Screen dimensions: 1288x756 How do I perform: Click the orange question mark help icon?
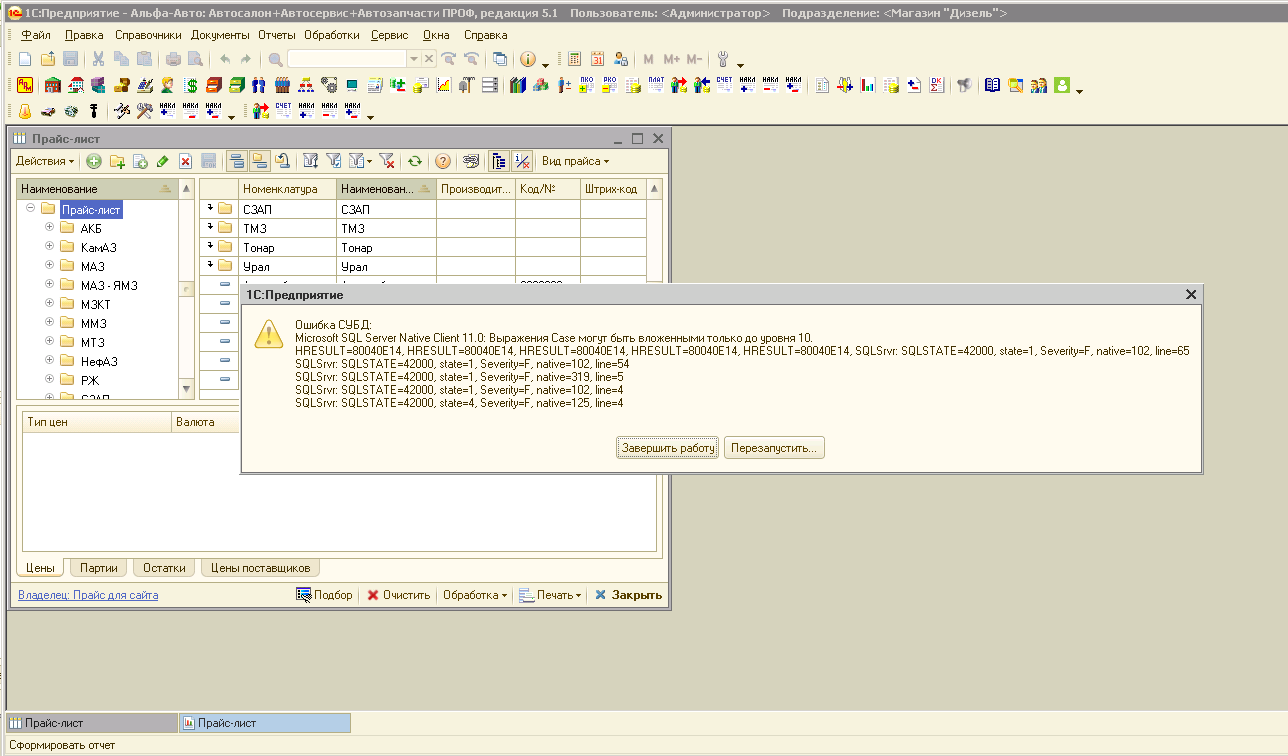[x=442, y=161]
